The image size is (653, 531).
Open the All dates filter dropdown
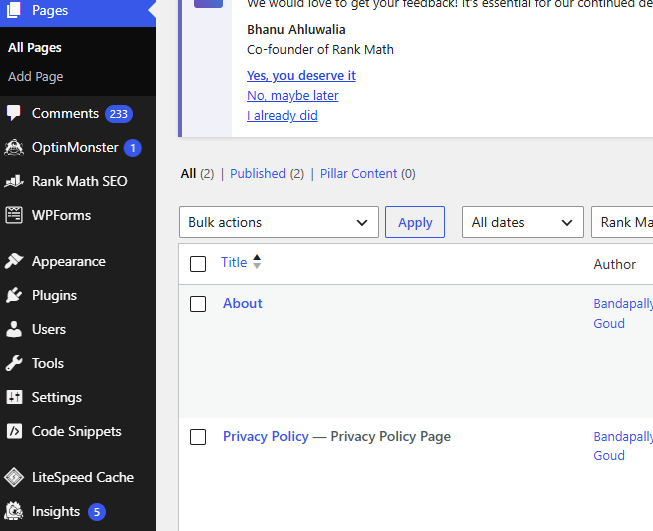(523, 222)
